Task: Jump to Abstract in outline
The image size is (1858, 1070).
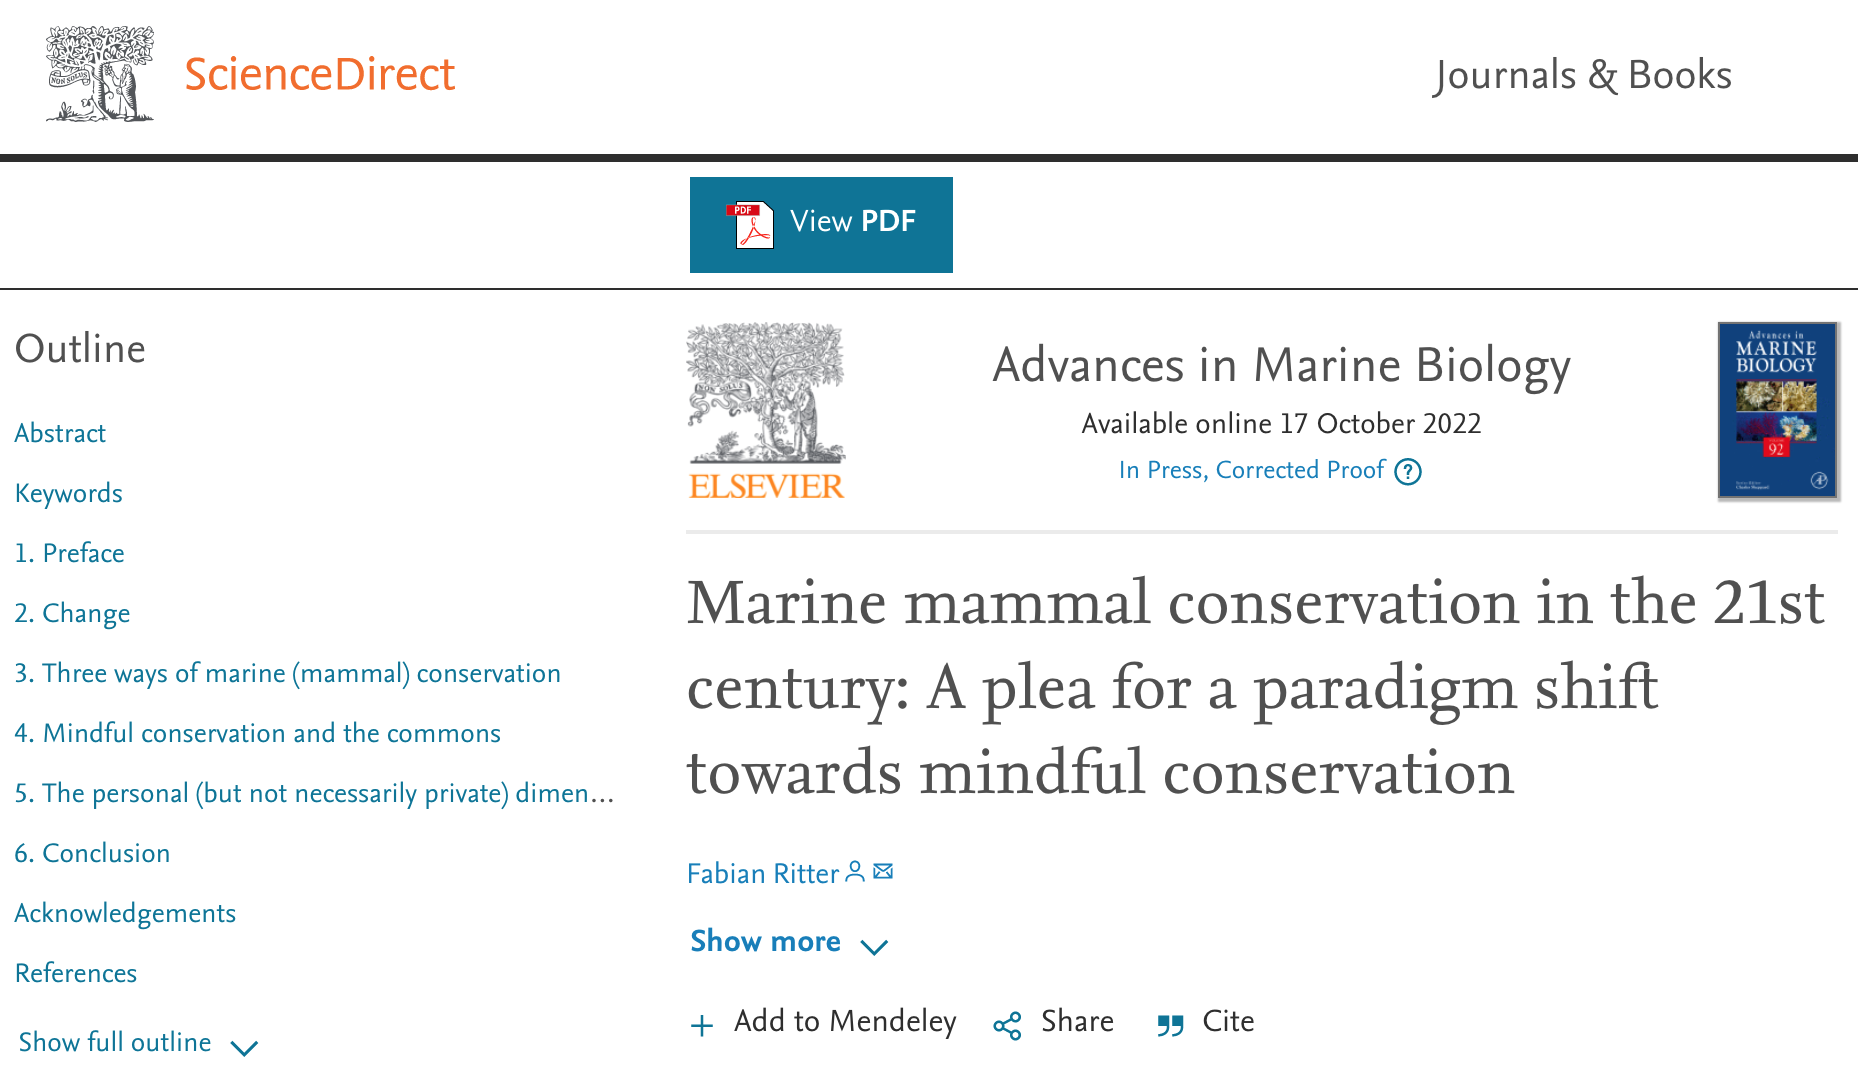Action: [60, 433]
